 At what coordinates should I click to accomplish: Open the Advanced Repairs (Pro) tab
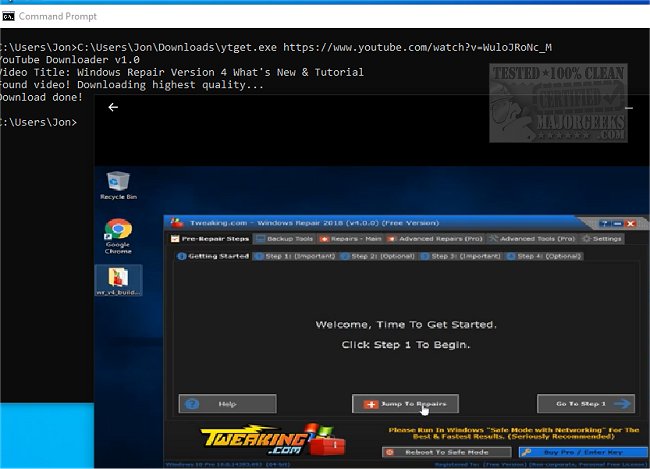click(x=435, y=239)
